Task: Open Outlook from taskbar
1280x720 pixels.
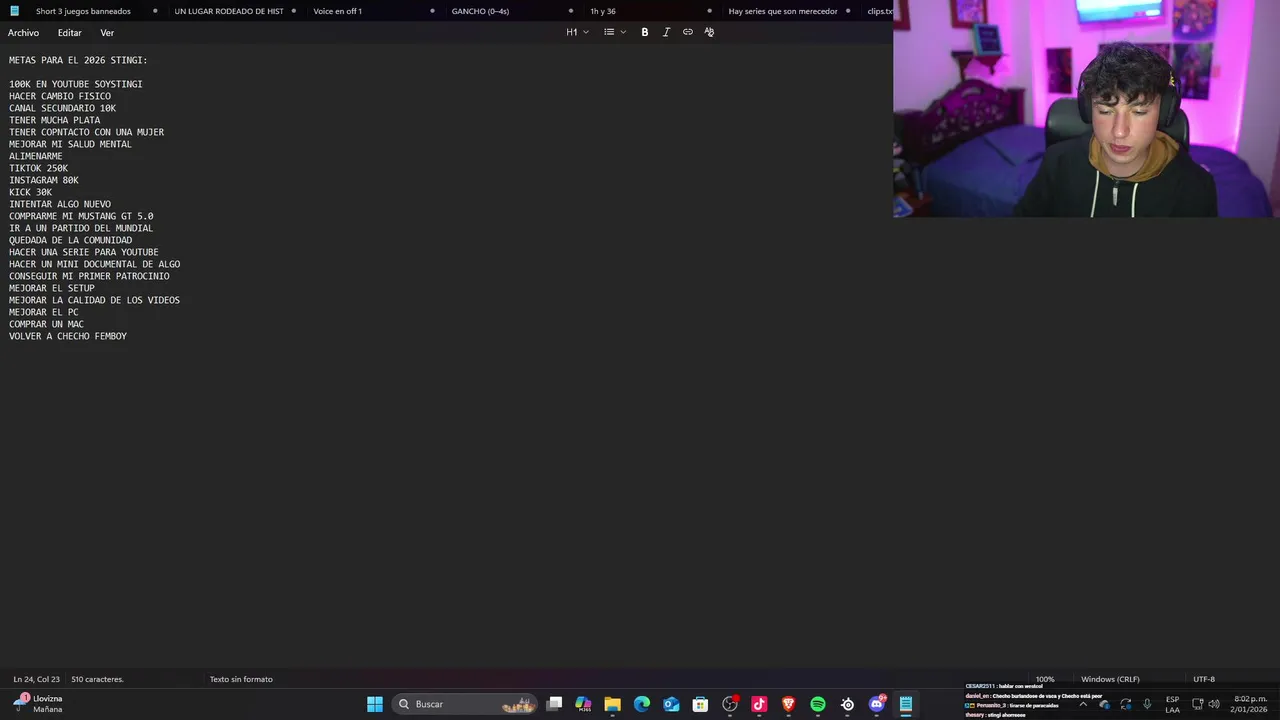Action: click(x=671, y=704)
